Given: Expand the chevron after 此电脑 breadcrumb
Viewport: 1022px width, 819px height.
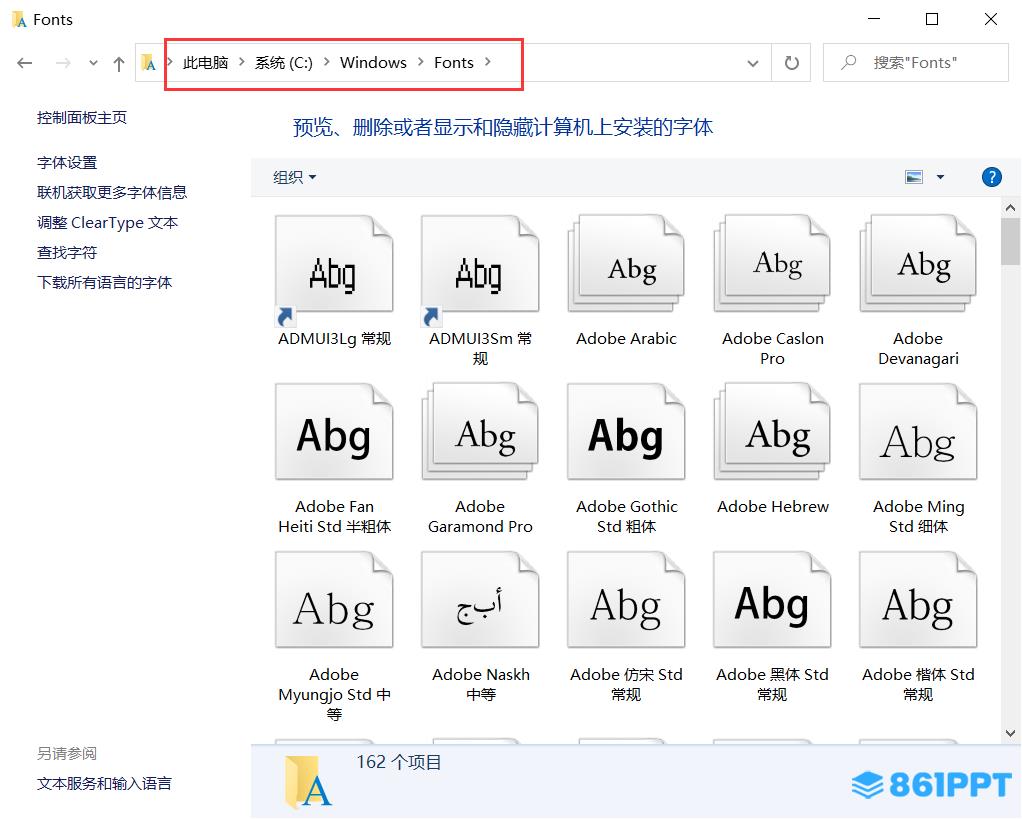Looking at the screenshot, I should coord(242,62).
